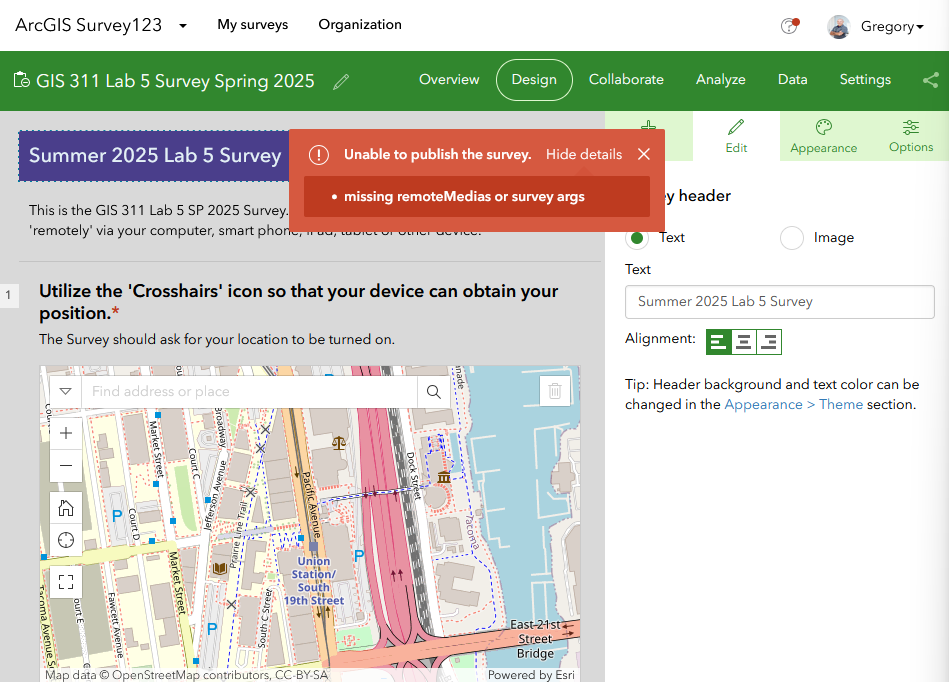
Task: Select the crosshairs location tool on the map
Action: click(x=65, y=540)
